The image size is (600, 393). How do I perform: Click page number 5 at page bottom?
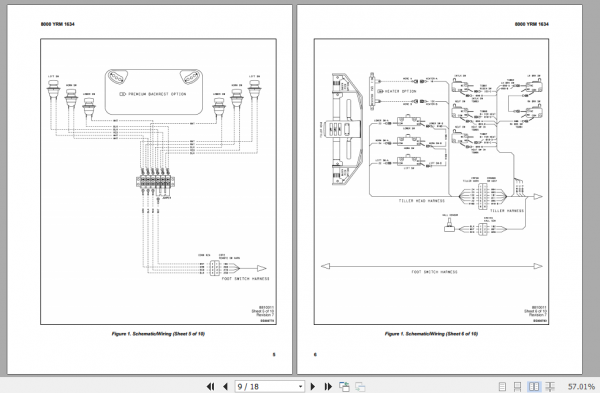274,355
